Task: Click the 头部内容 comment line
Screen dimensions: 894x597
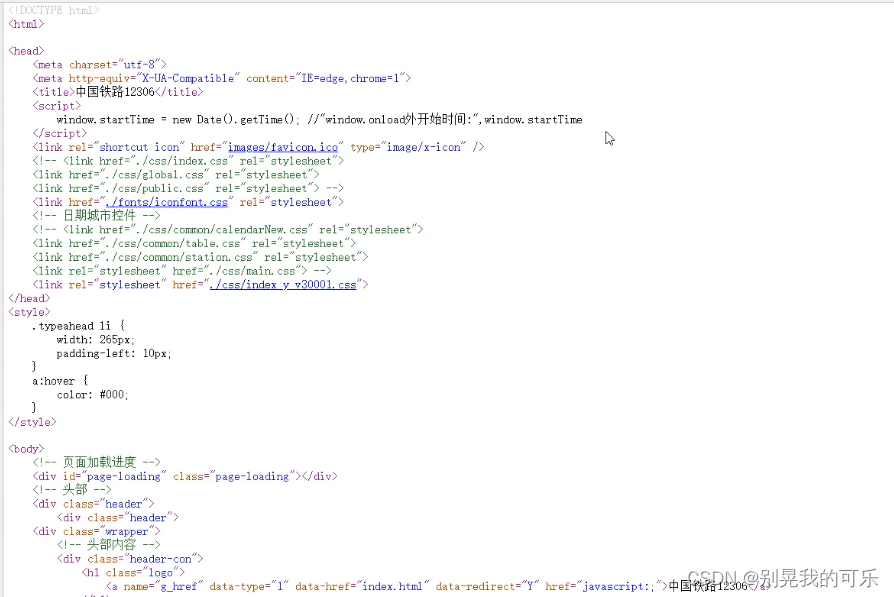Action: (108, 545)
